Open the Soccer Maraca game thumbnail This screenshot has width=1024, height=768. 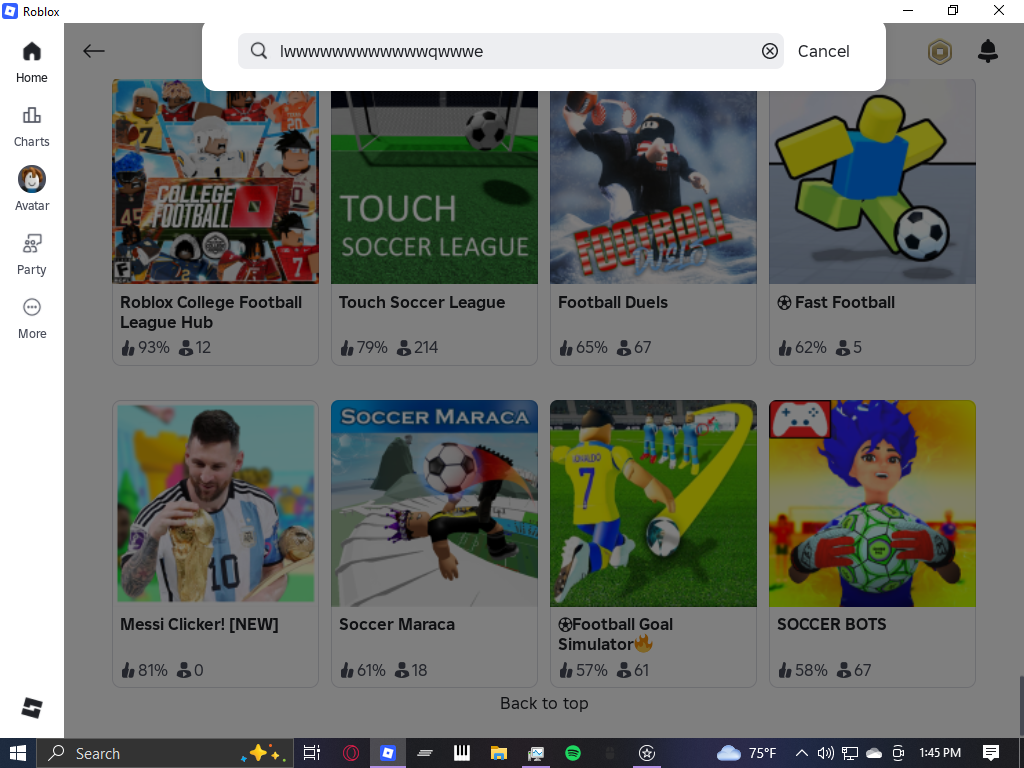coord(434,504)
